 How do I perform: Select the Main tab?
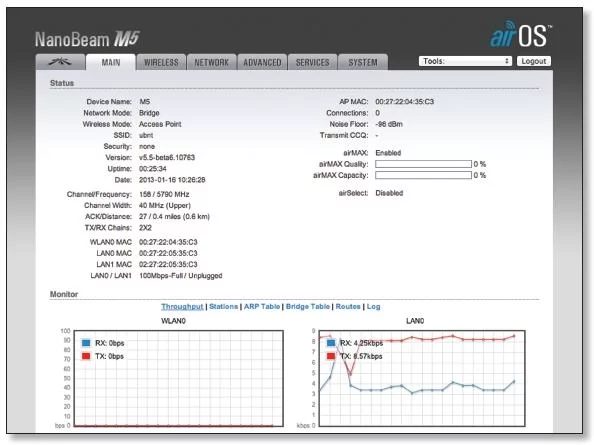pyautogui.click(x=111, y=62)
